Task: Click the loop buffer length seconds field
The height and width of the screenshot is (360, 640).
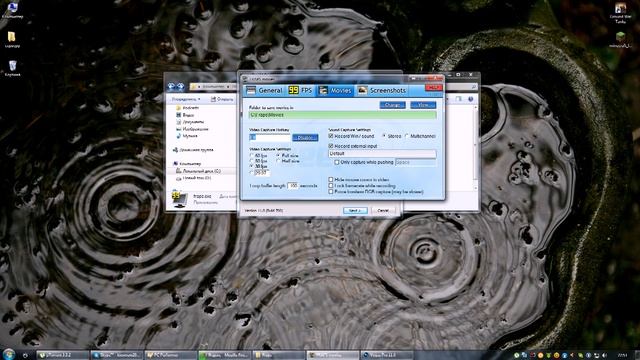Action: point(293,186)
